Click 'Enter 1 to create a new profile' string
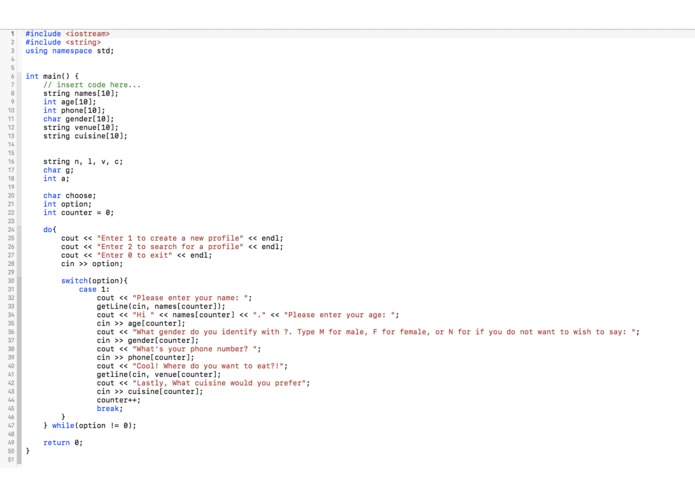 pyautogui.click(x=170, y=238)
